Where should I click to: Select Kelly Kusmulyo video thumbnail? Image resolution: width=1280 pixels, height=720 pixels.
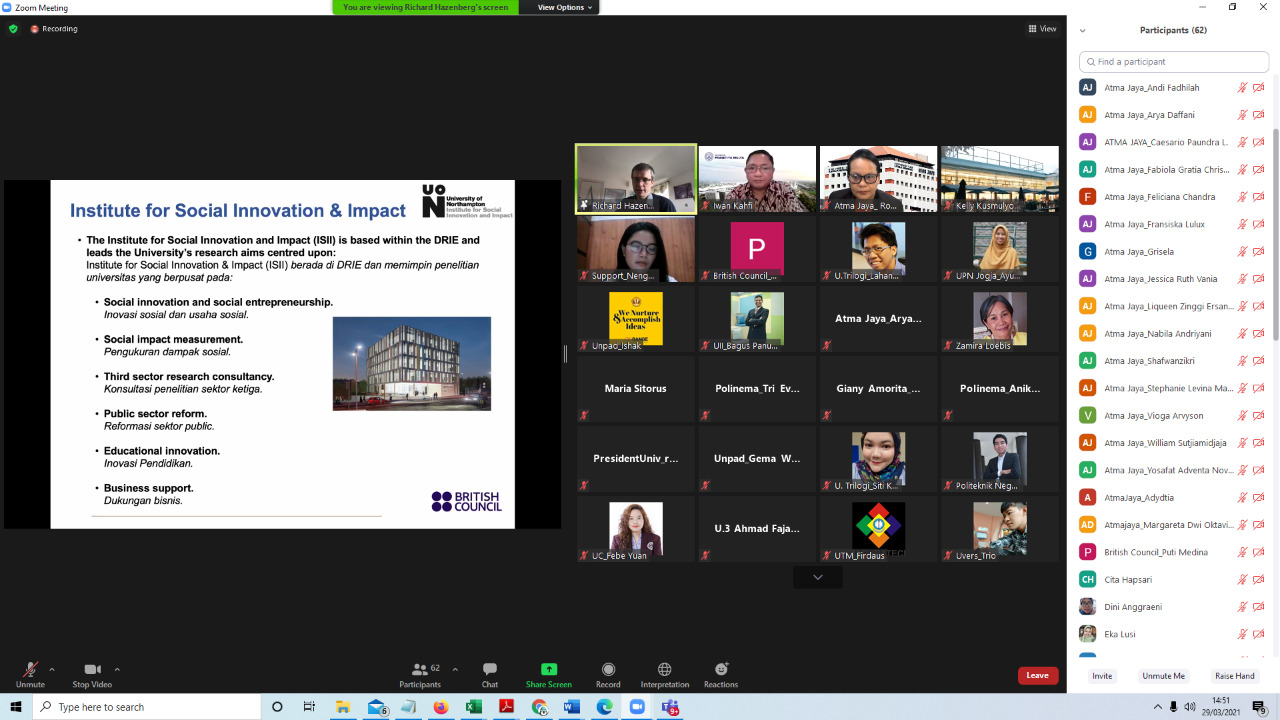[1000, 179]
